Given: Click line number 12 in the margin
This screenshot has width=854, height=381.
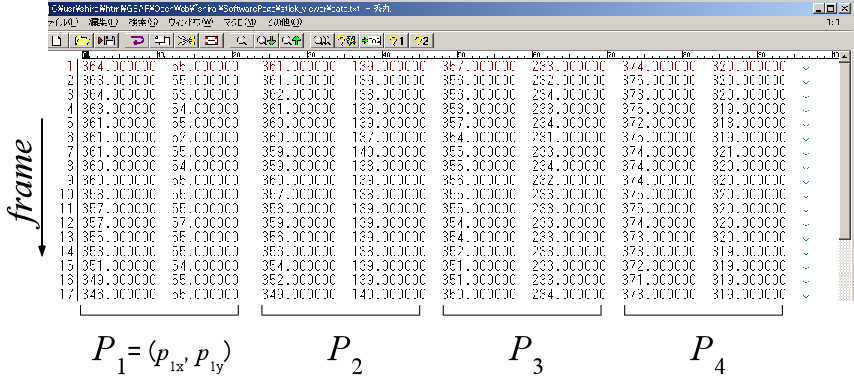Looking at the screenshot, I should pos(66,222).
